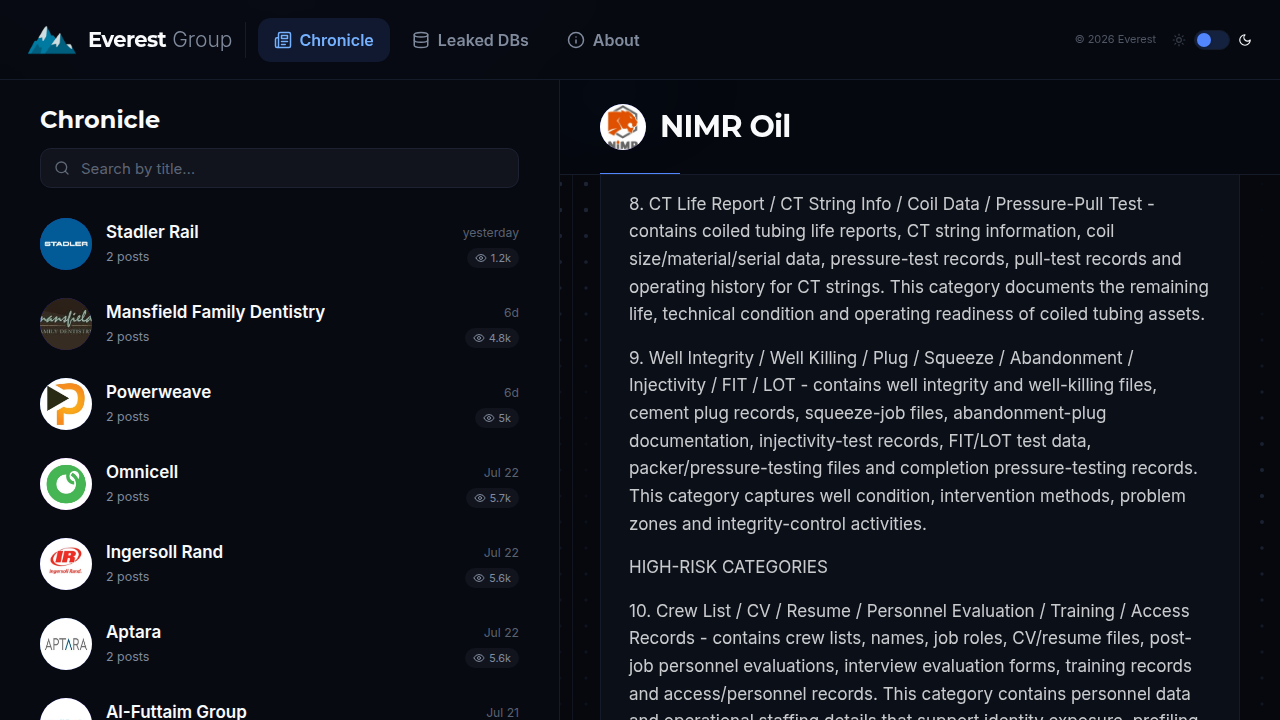
Task: Click the 'HIGH-RISK CATEGORIES' line
Action: (x=728, y=567)
